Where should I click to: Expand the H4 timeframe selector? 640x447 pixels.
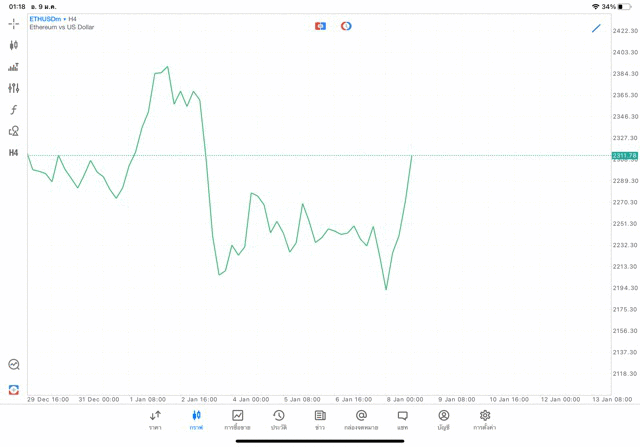(14, 153)
